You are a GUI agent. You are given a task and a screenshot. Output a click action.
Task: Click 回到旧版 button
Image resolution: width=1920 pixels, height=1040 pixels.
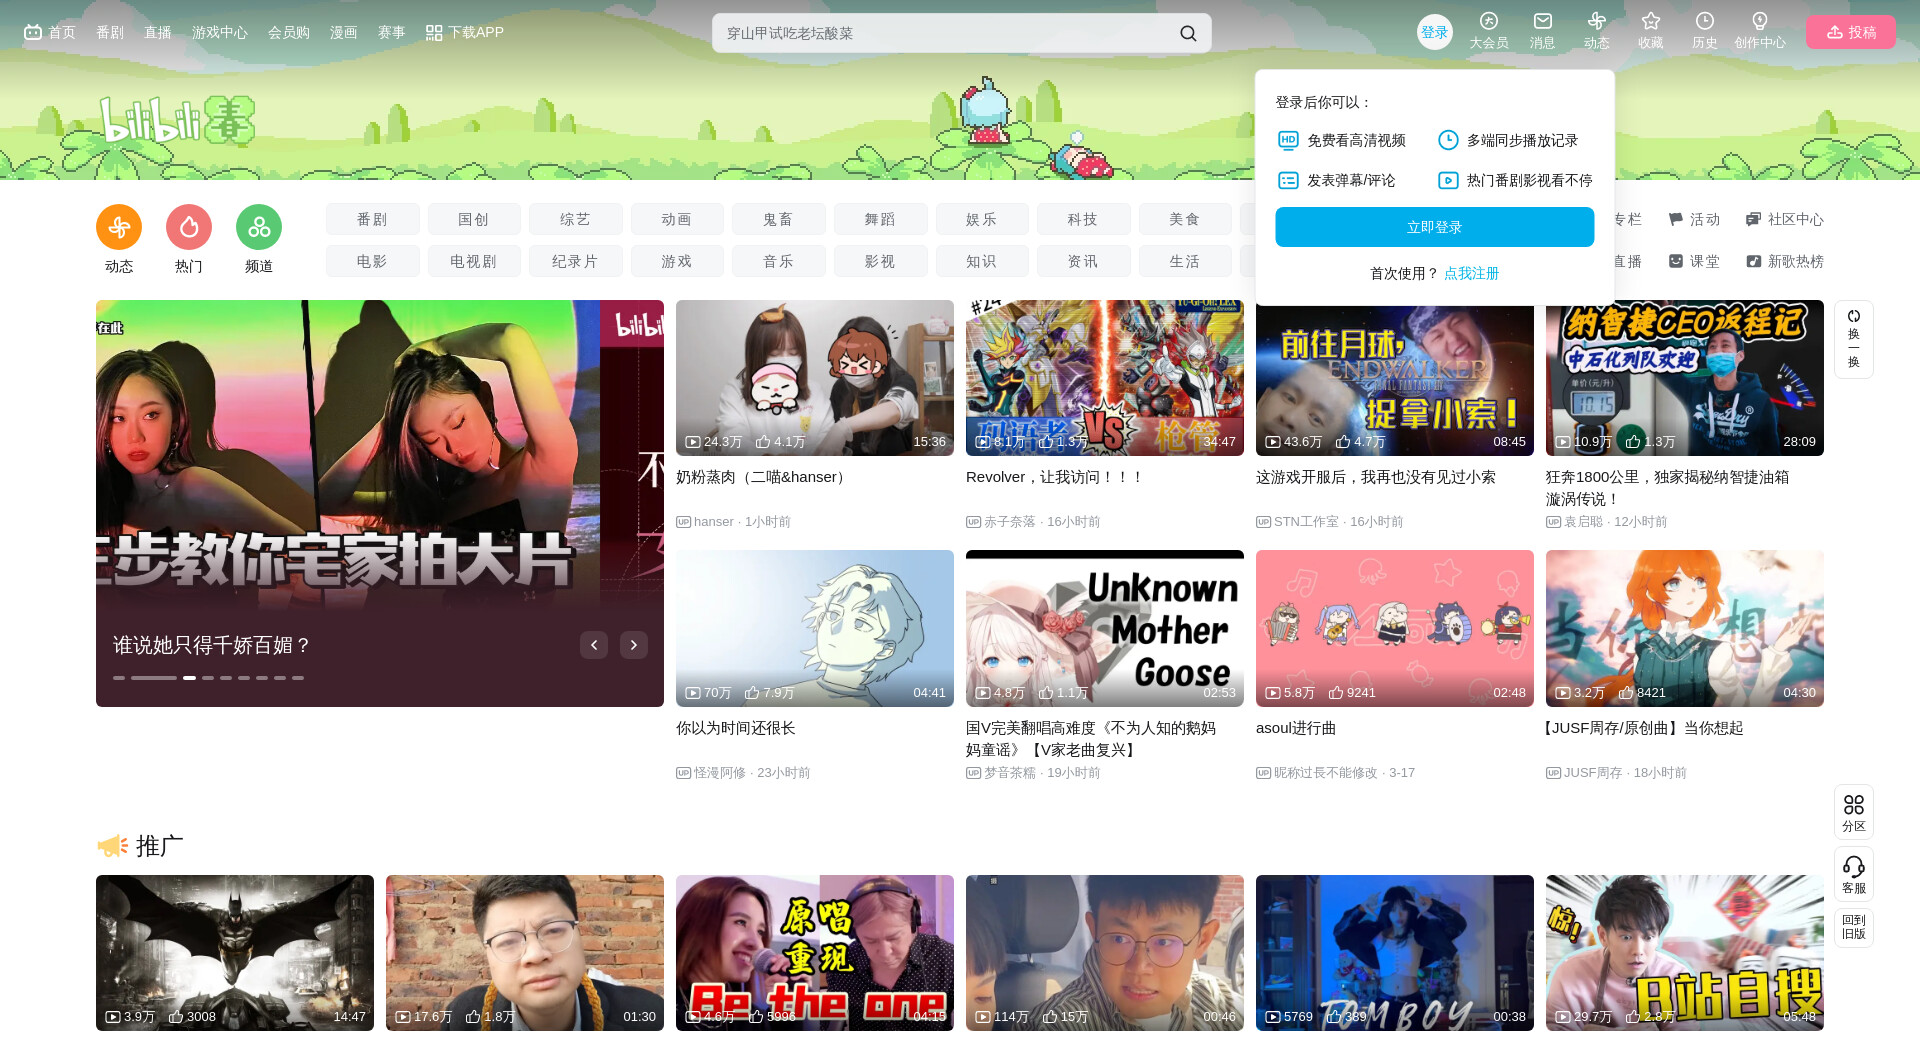[x=1854, y=927]
